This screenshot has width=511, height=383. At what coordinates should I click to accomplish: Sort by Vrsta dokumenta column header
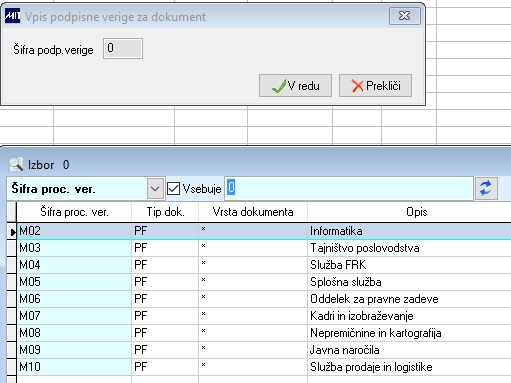pos(253,212)
